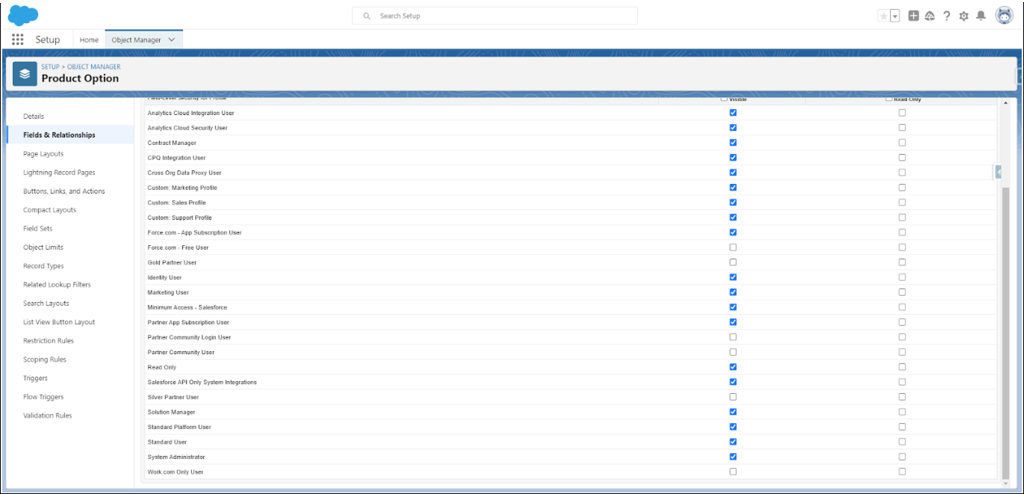
Task: Check Visible for Gold Partner User
Action: click(x=733, y=262)
